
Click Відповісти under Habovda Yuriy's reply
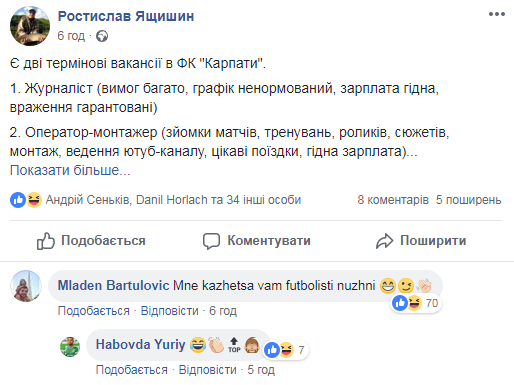pos(208,370)
